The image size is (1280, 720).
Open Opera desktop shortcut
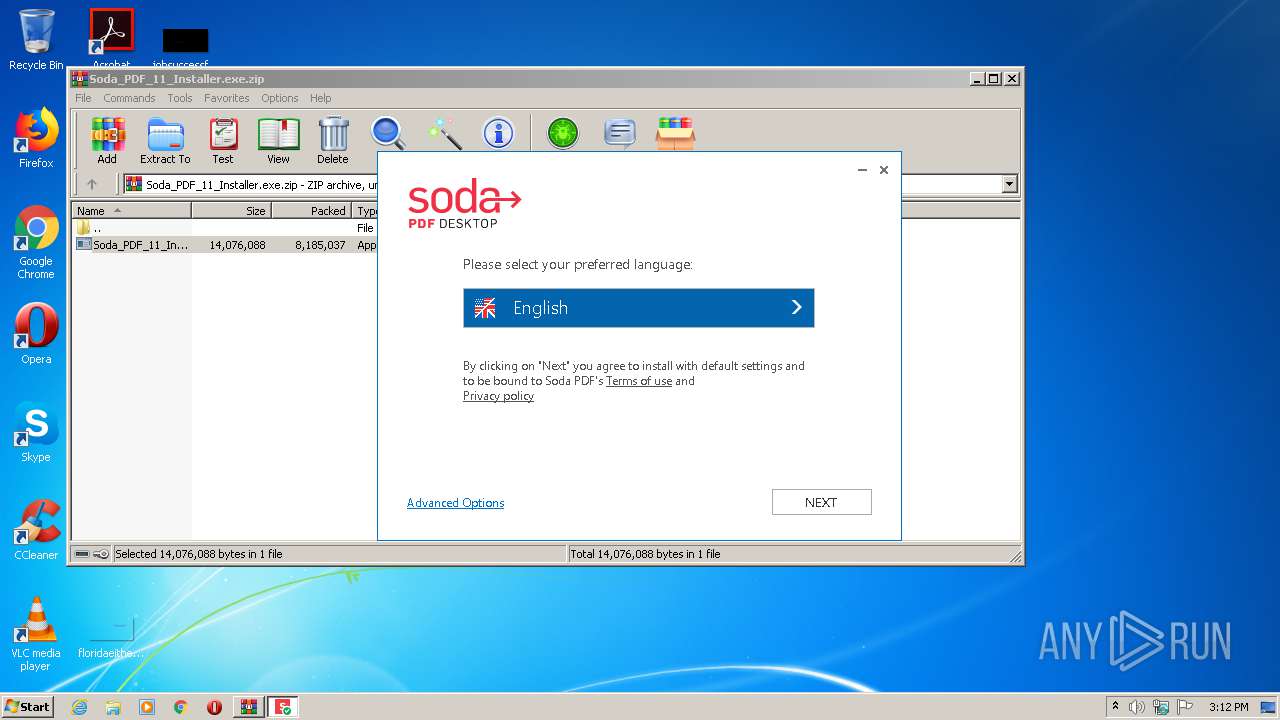point(36,334)
